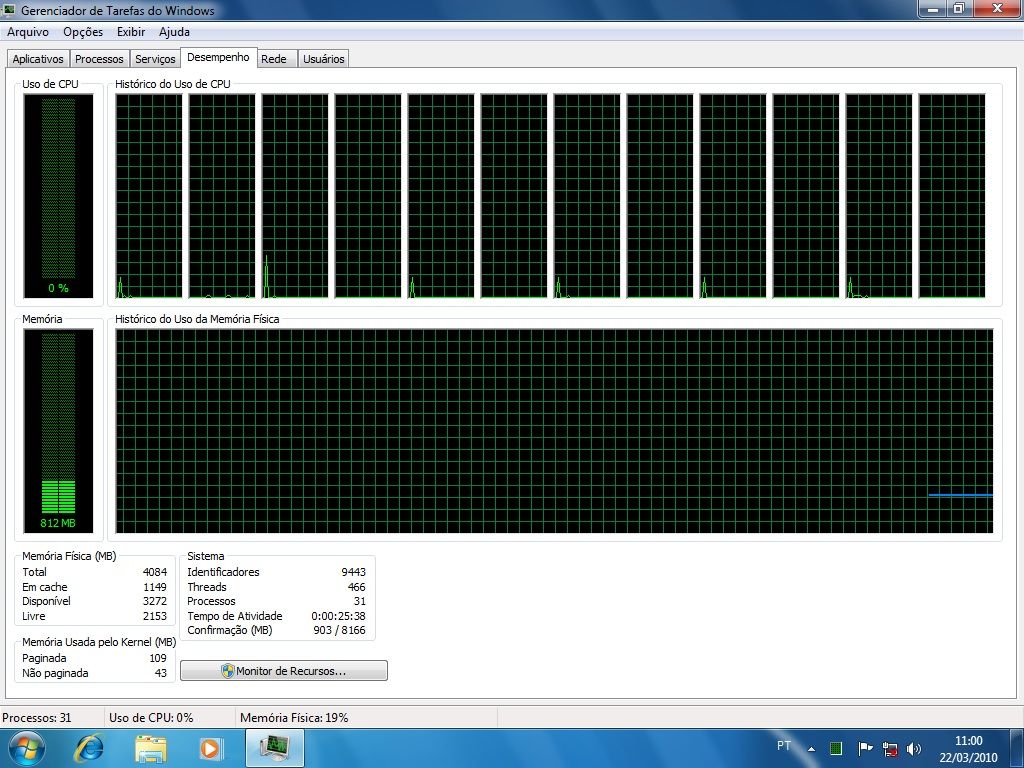Click the Task Manager title bar icon

click(x=9, y=10)
